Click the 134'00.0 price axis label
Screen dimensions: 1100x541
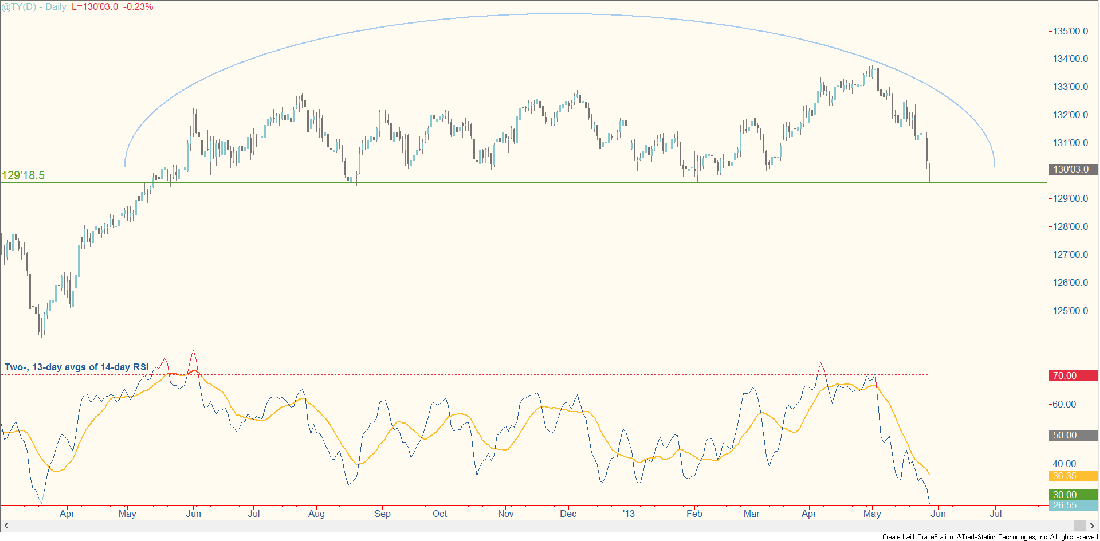1072,58
